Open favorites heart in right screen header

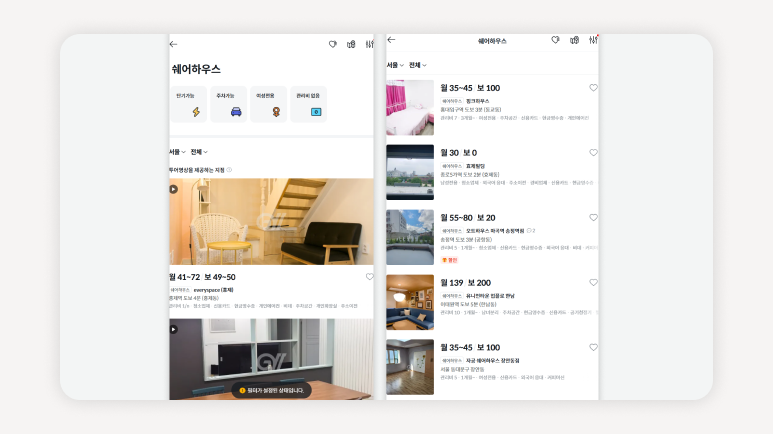tap(556, 40)
